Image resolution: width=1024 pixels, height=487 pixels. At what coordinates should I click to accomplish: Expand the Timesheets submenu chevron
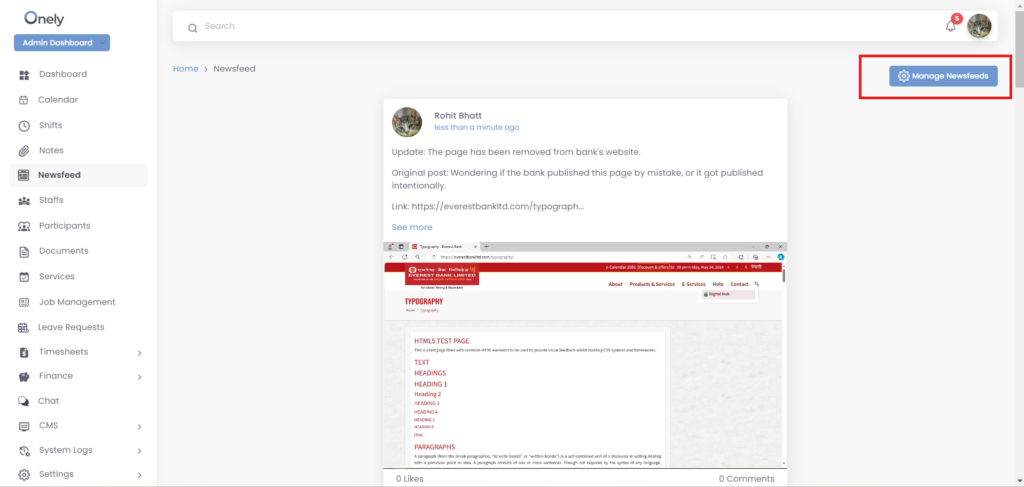coord(139,353)
